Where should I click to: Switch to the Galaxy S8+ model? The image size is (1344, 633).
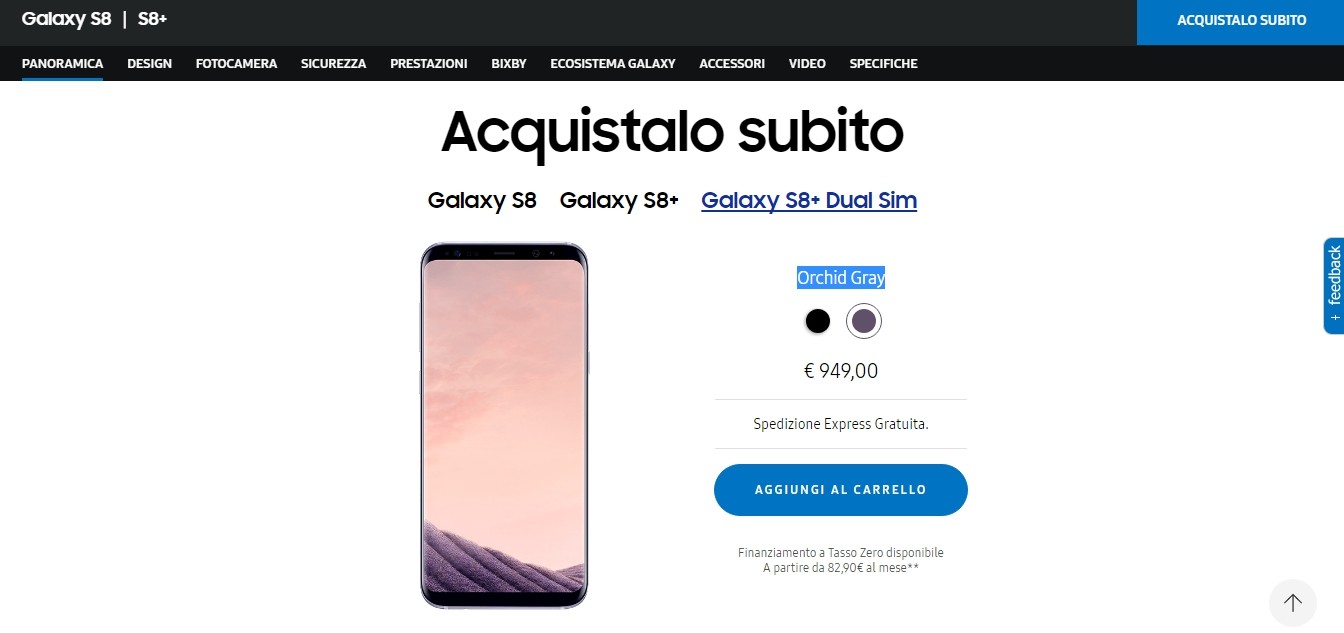click(619, 200)
